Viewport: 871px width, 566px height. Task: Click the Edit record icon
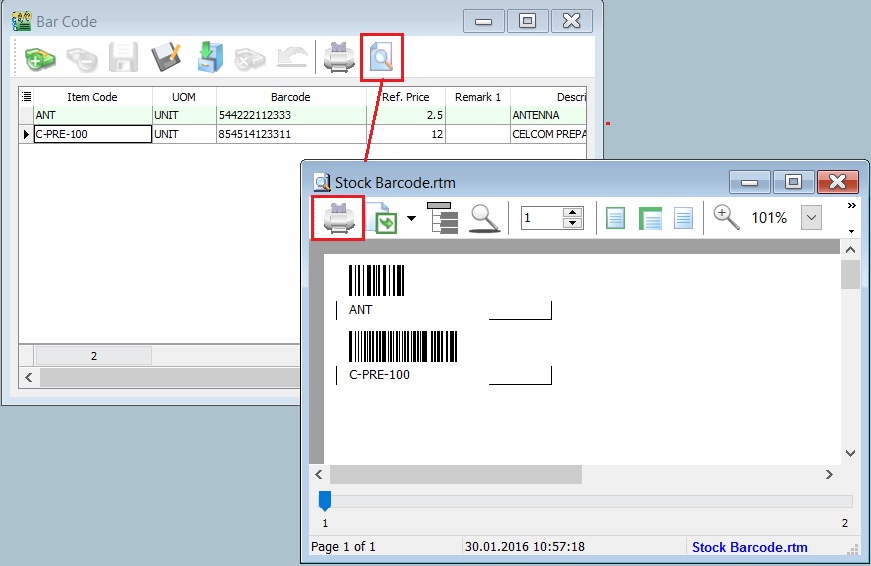click(166, 59)
